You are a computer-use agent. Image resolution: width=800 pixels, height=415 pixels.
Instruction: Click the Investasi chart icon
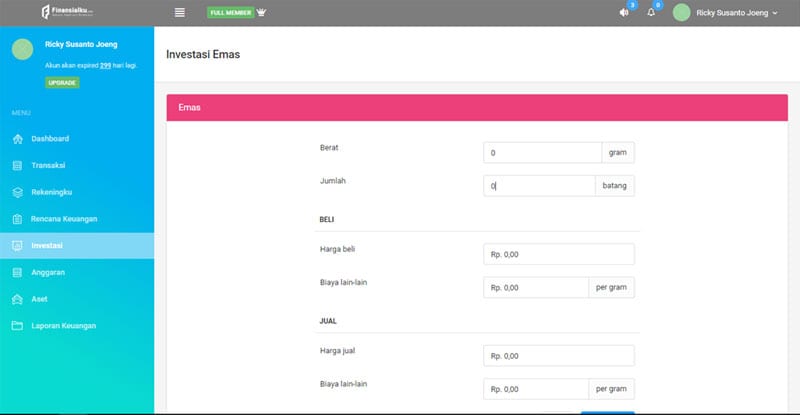tap(17, 246)
